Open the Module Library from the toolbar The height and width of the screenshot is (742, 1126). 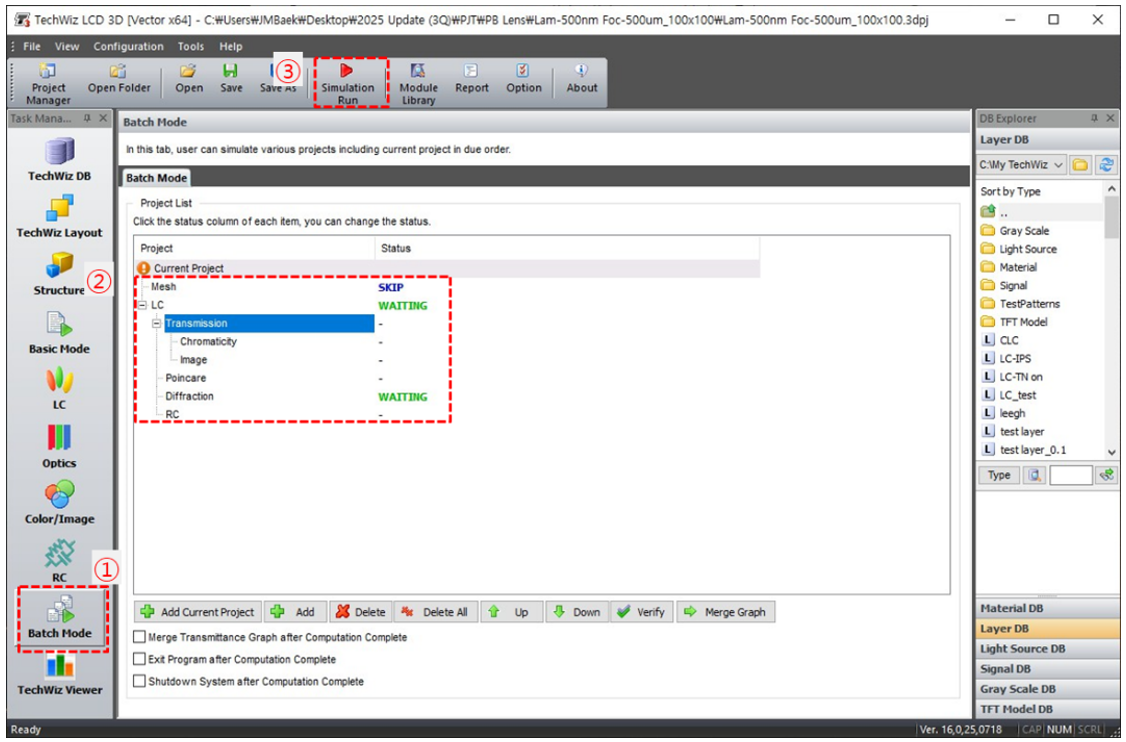pos(418,81)
